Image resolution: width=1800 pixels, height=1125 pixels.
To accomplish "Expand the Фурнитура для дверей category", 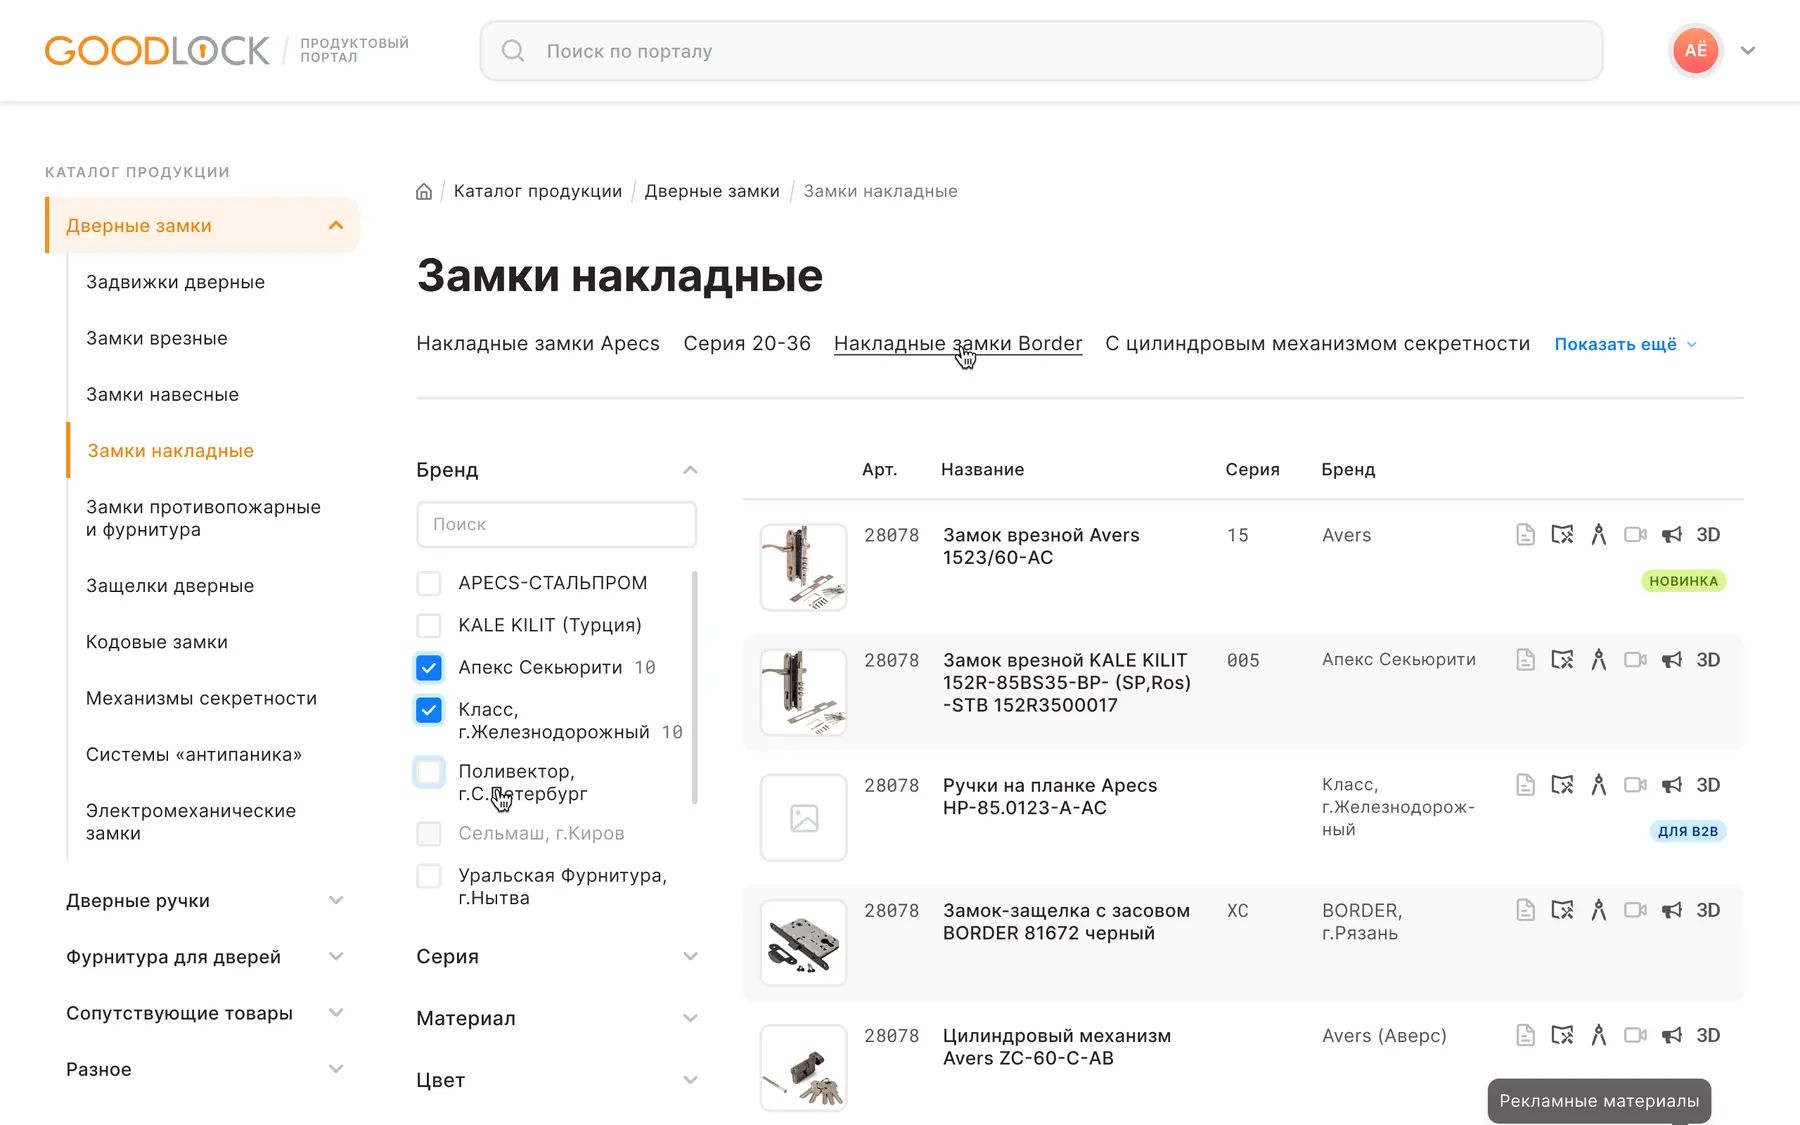I will coord(336,957).
